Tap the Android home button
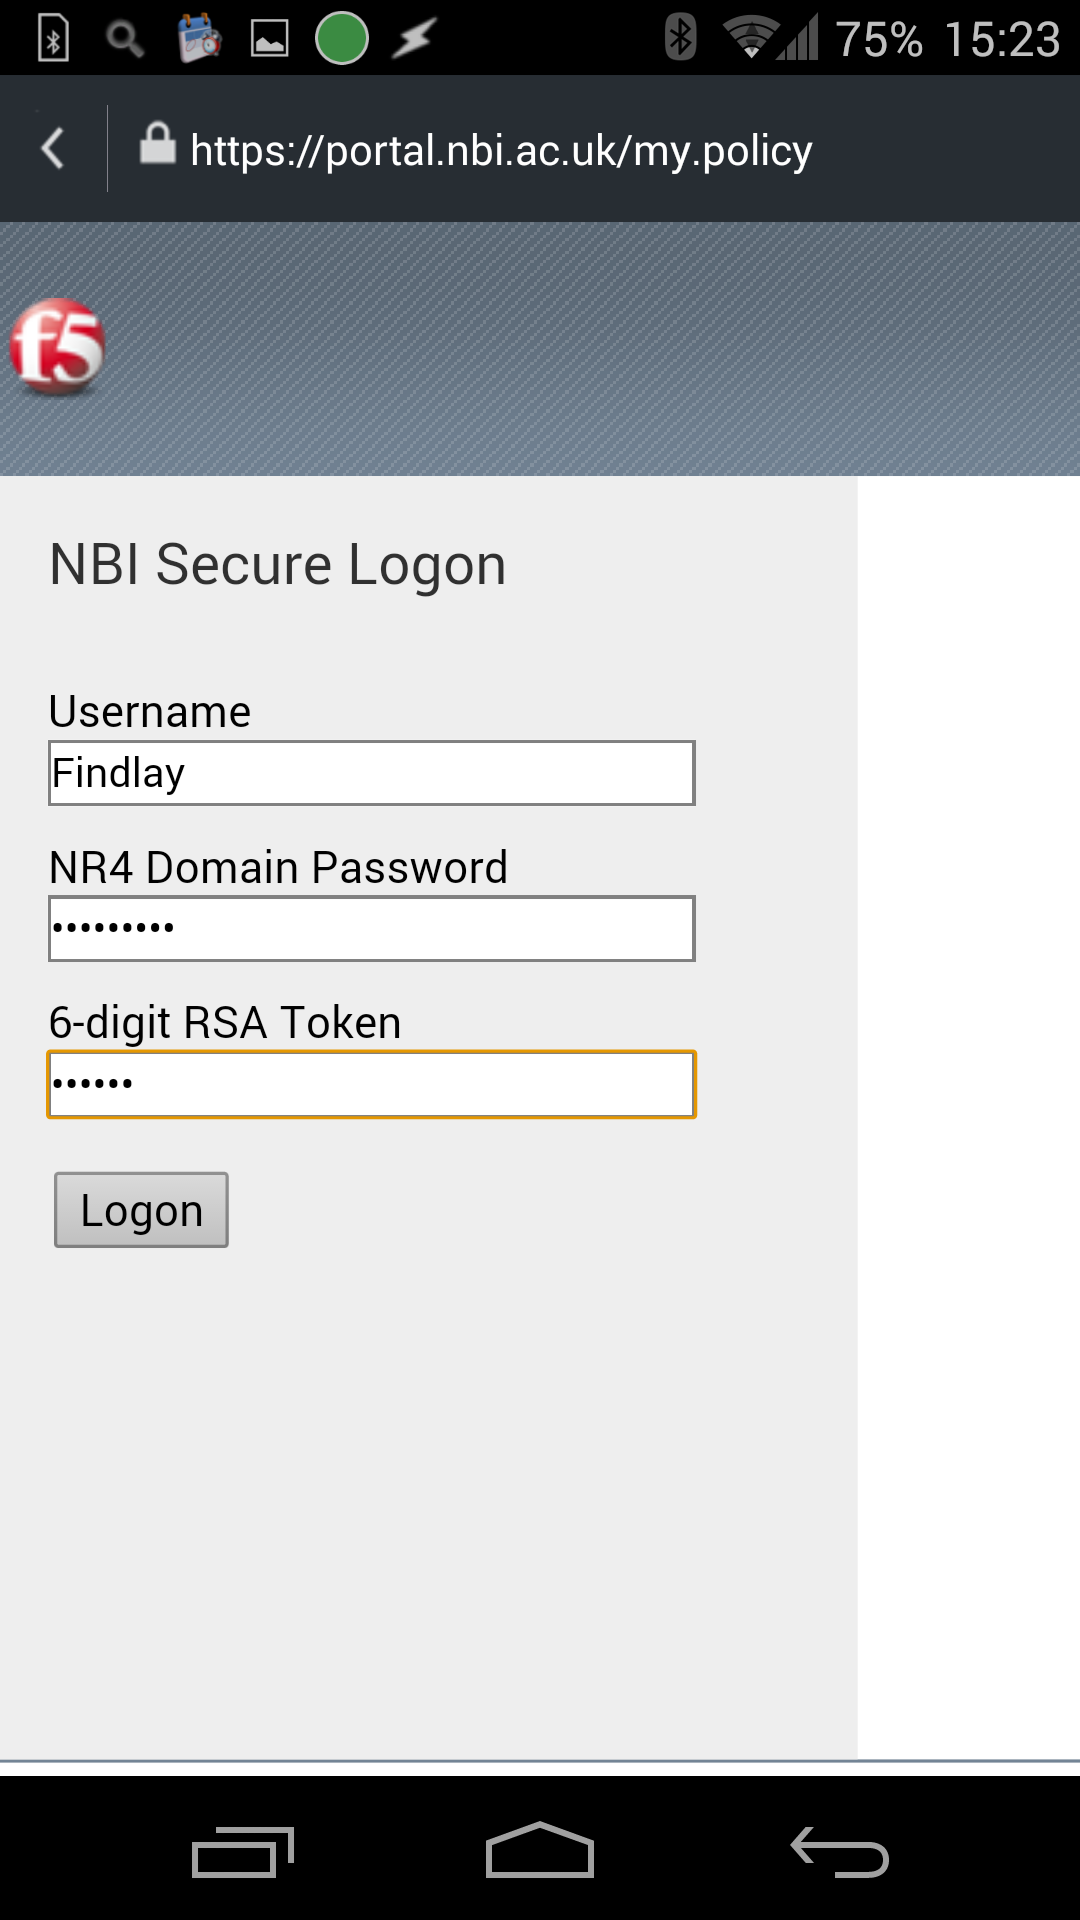The width and height of the screenshot is (1080, 1920). [540, 1850]
